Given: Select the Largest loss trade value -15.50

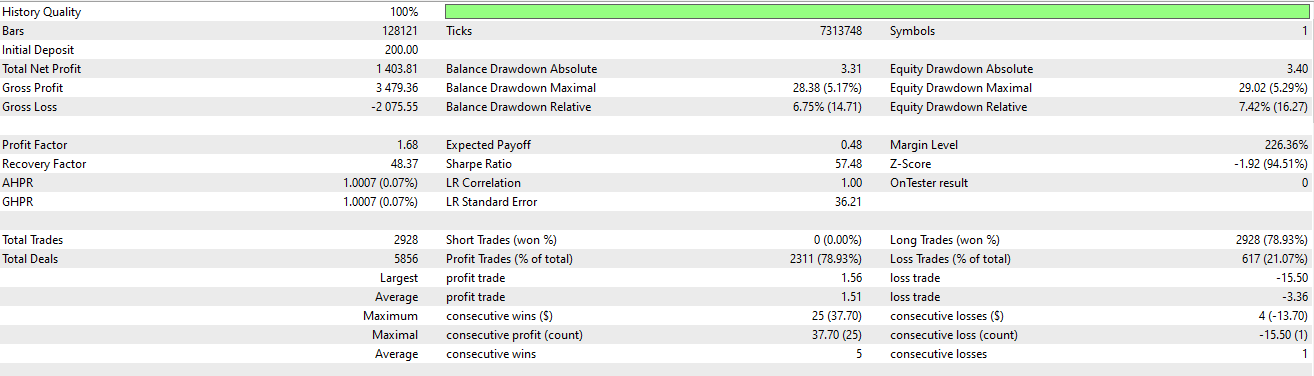Looking at the screenshot, I should [x=1291, y=278].
